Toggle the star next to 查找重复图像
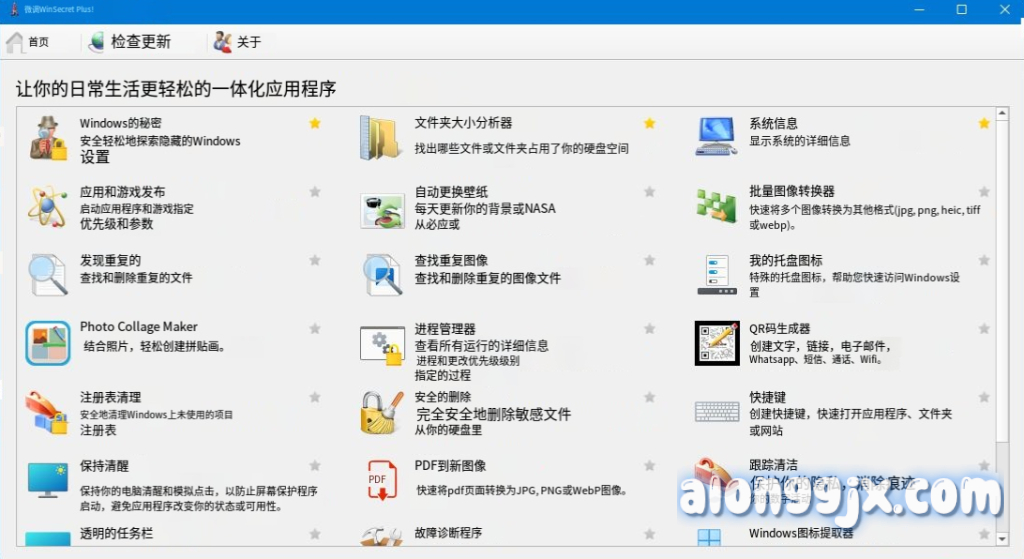This screenshot has width=1024, height=559. pyautogui.click(x=650, y=260)
